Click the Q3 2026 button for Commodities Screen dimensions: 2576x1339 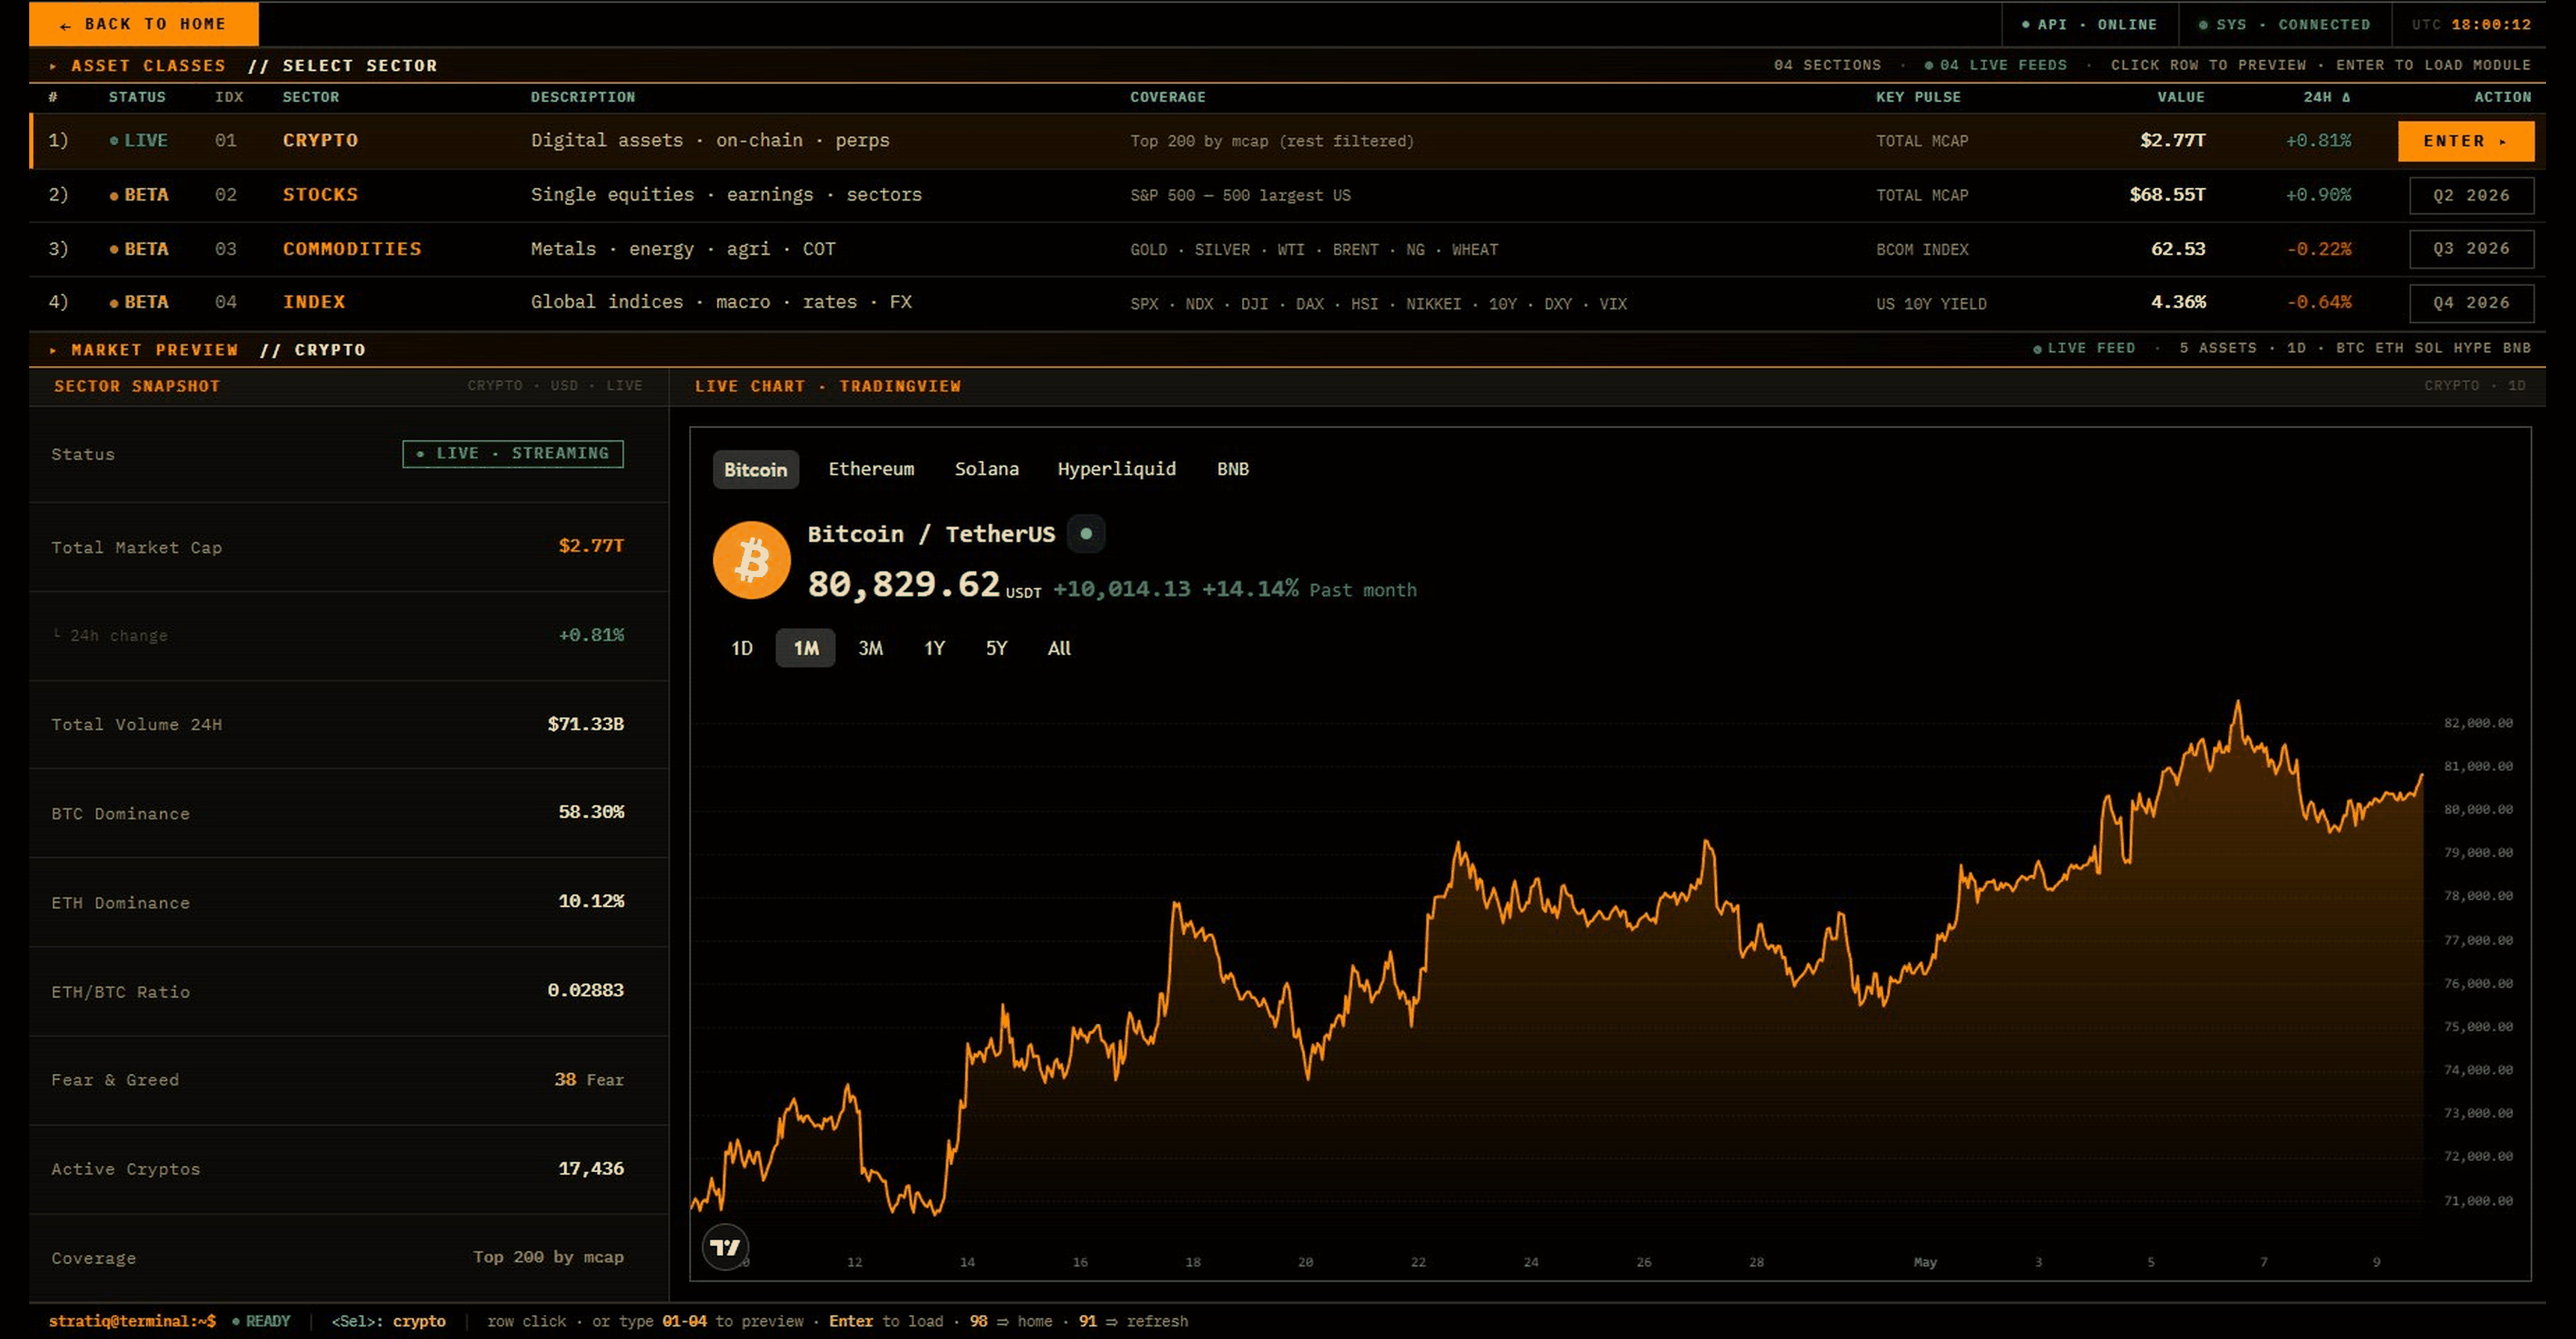(x=2471, y=249)
